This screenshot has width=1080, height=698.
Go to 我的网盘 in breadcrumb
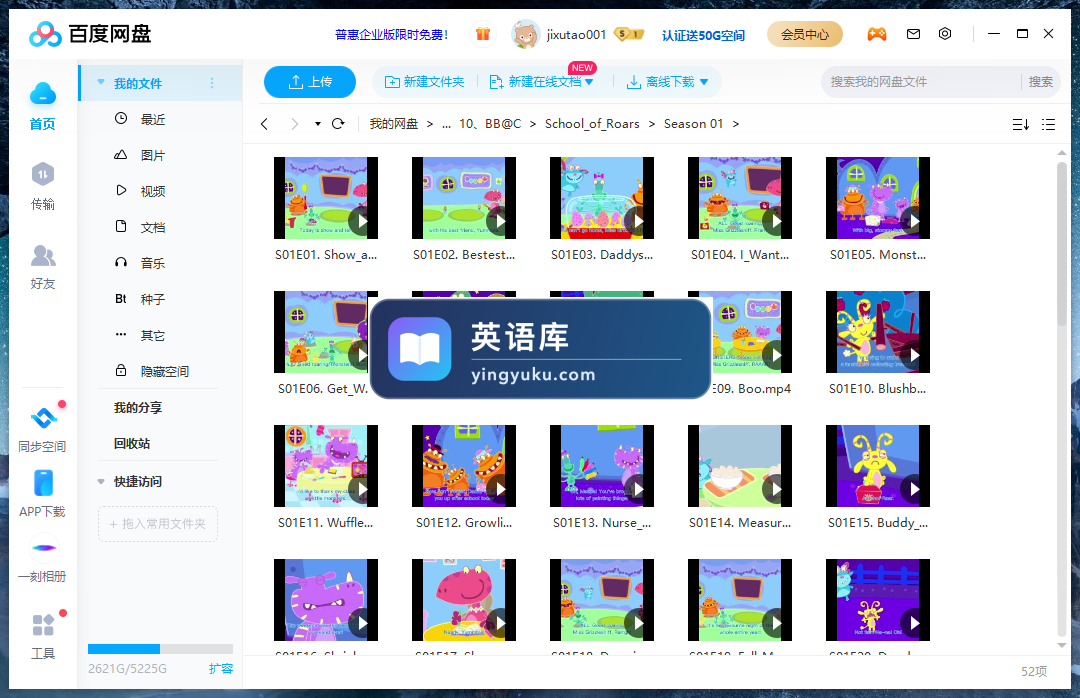point(394,124)
